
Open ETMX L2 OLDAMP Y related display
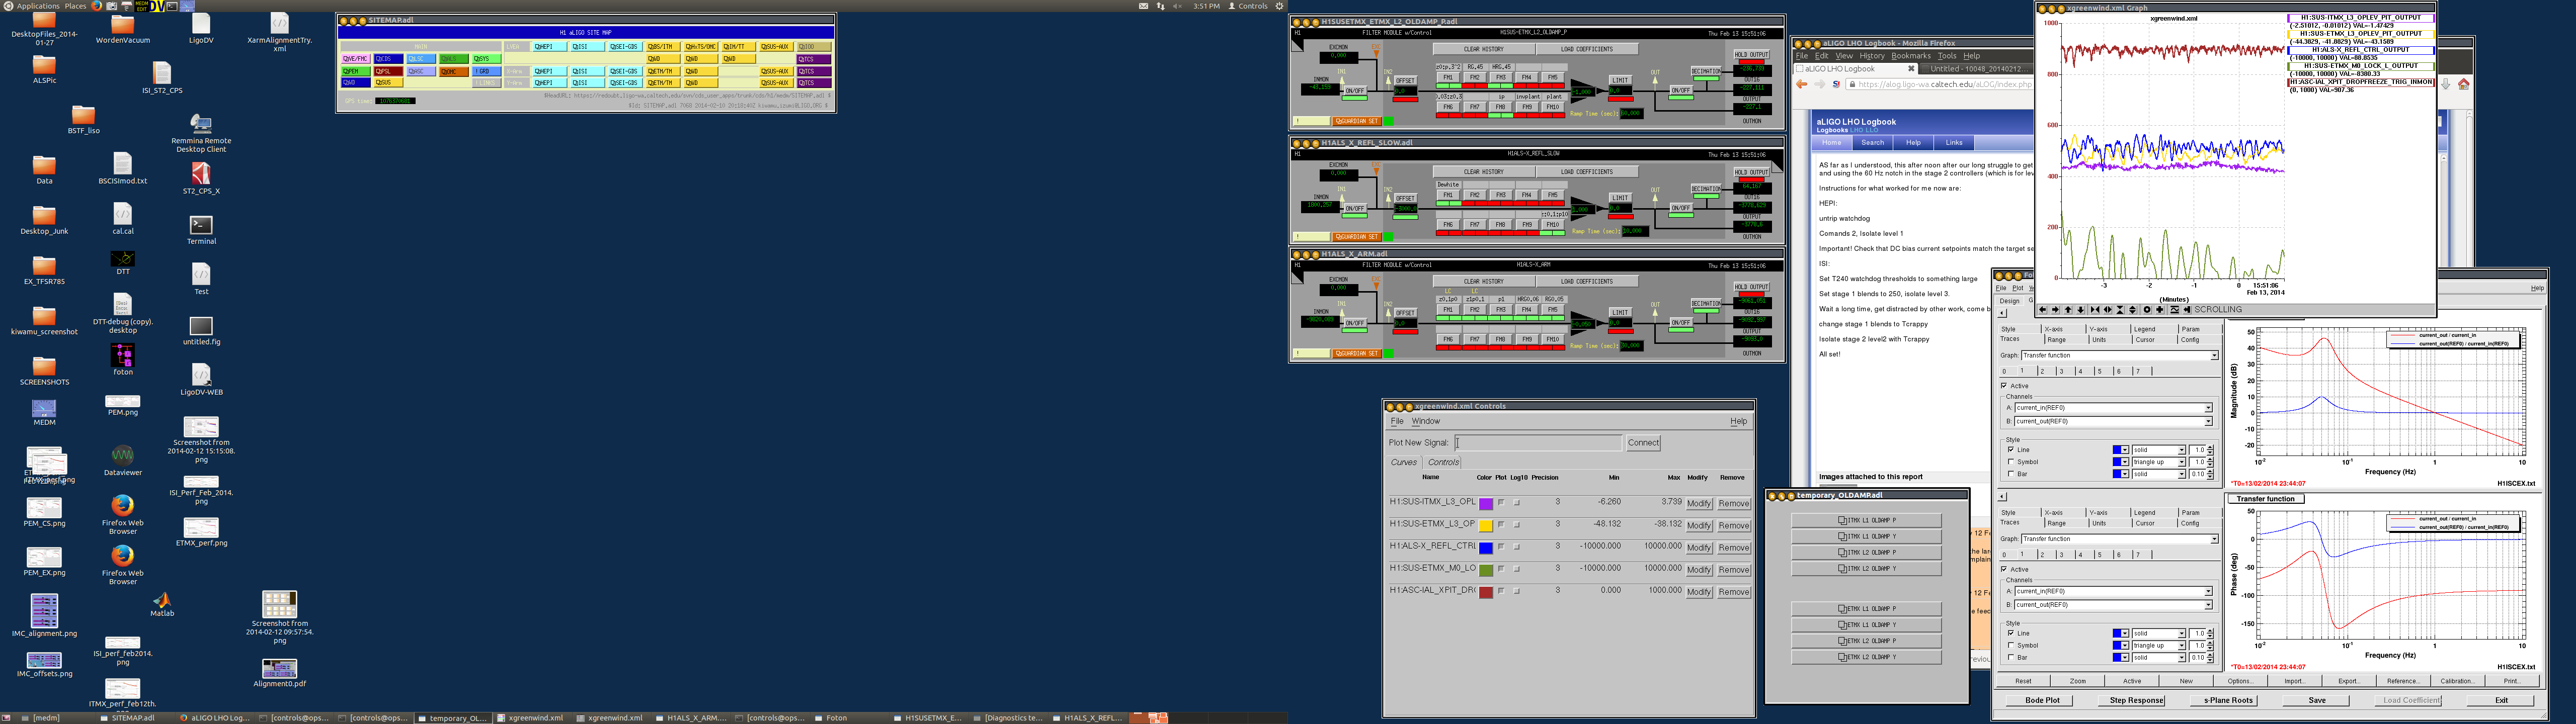[x=1866, y=657]
